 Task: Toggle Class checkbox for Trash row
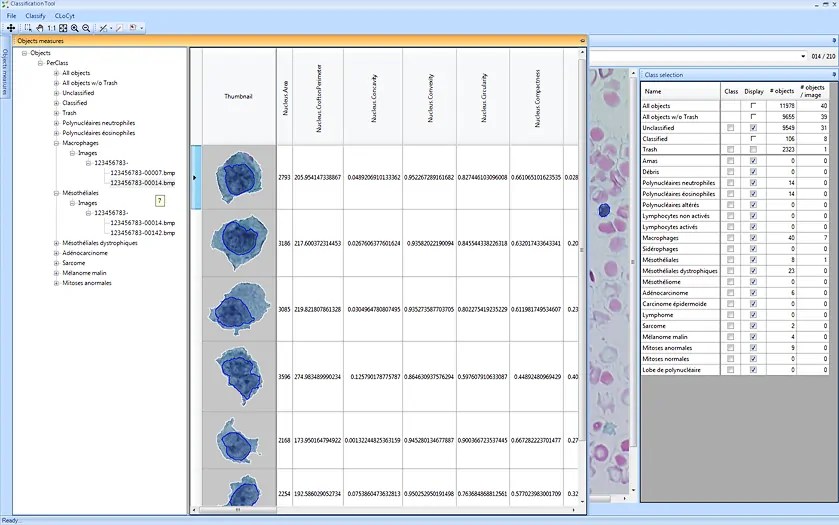coord(730,150)
